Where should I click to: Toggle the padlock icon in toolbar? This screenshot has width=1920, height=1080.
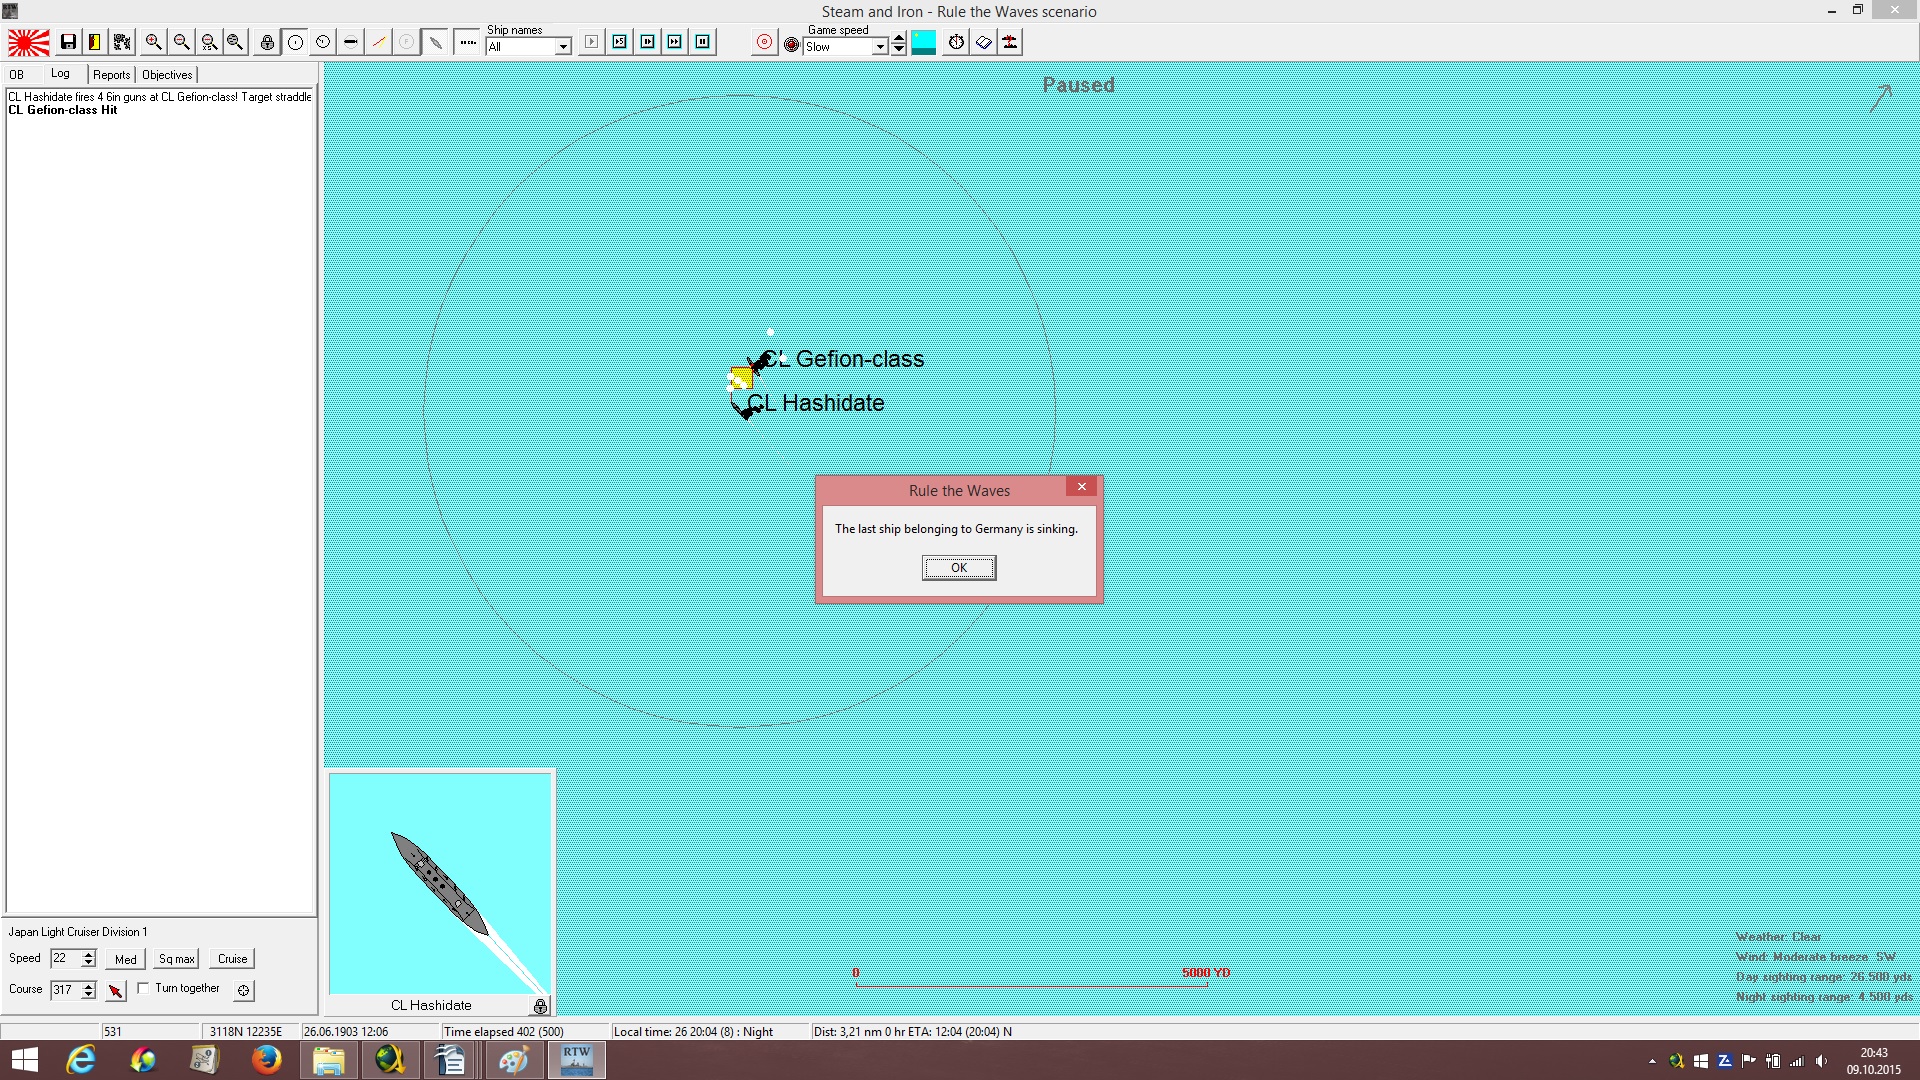pyautogui.click(x=267, y=42)
